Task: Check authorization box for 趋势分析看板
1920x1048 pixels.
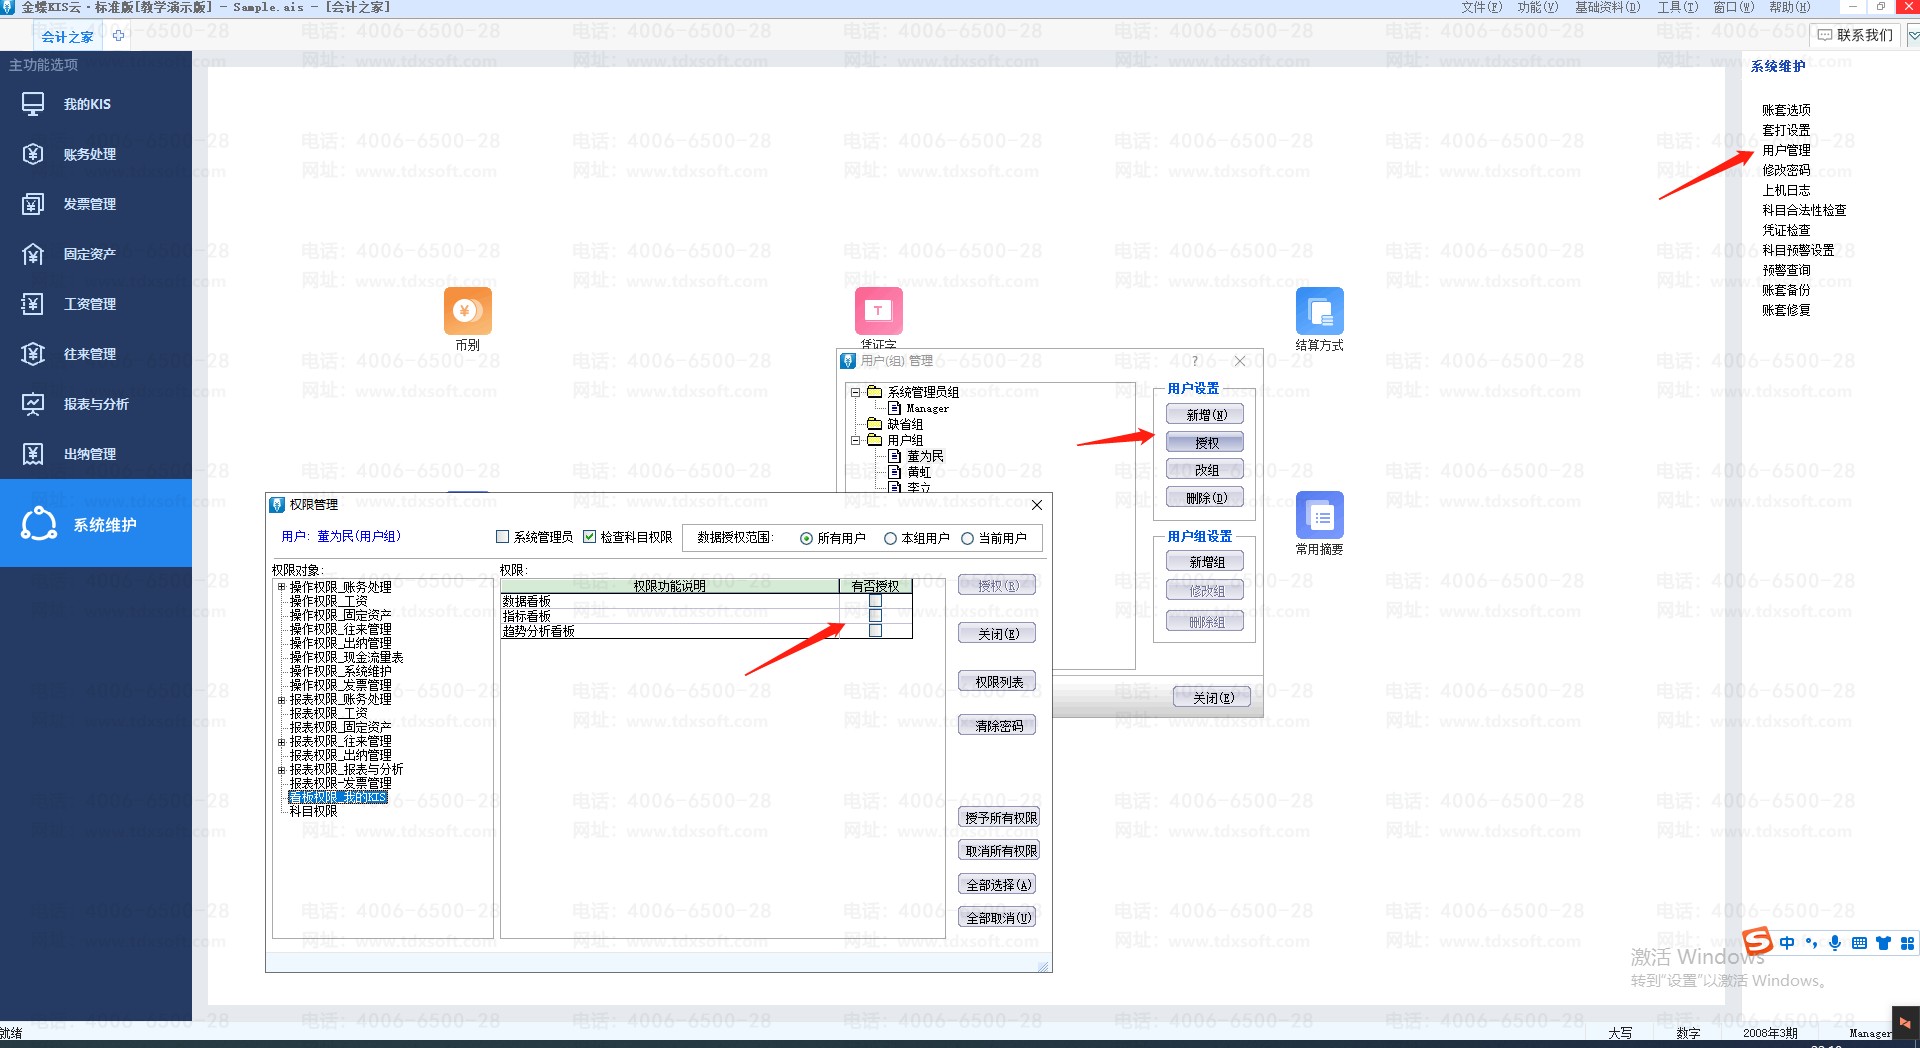Action: 876,631
